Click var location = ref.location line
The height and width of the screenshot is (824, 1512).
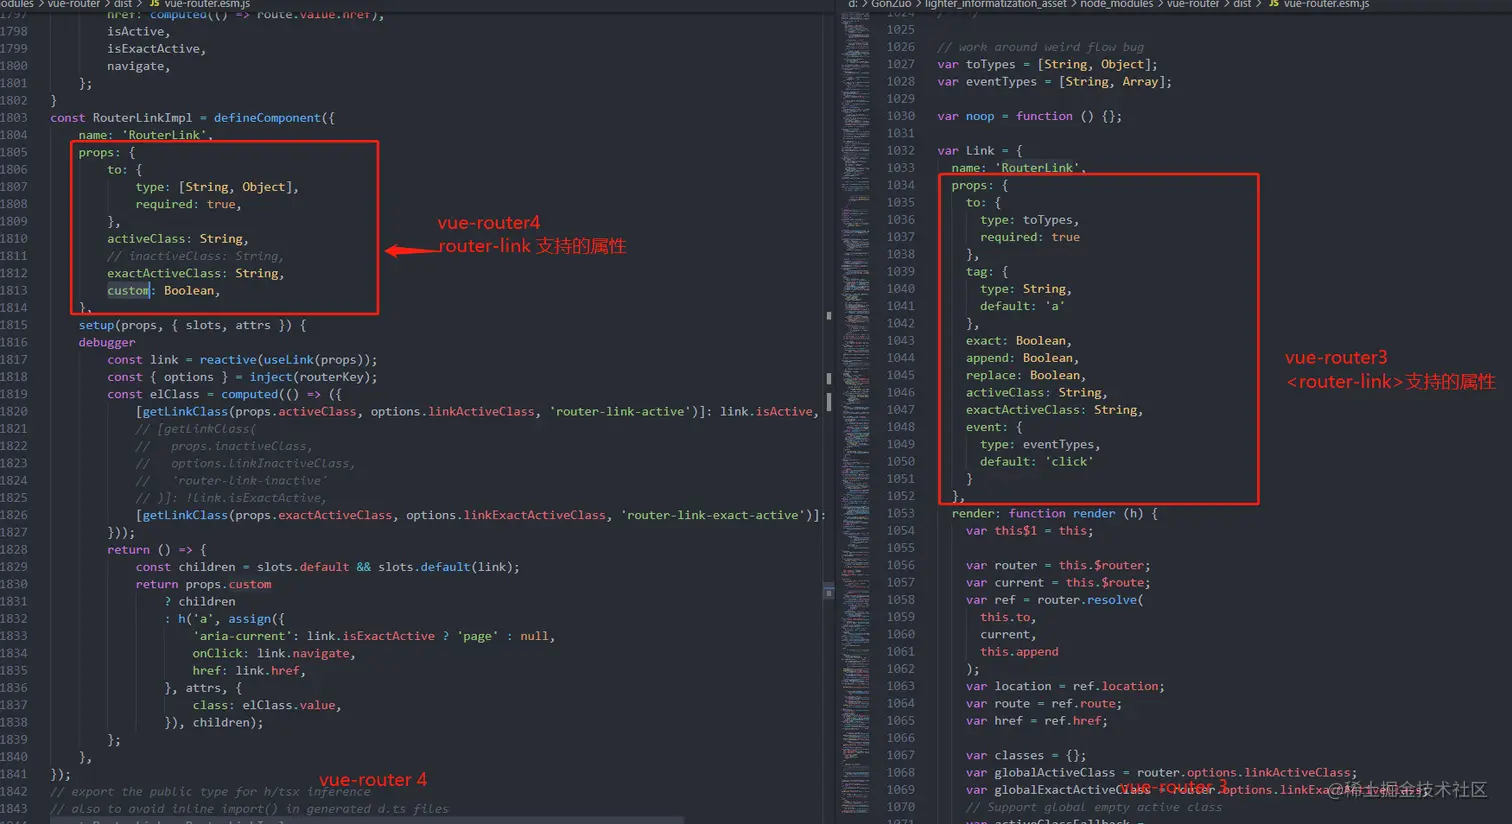(1065, 686)
